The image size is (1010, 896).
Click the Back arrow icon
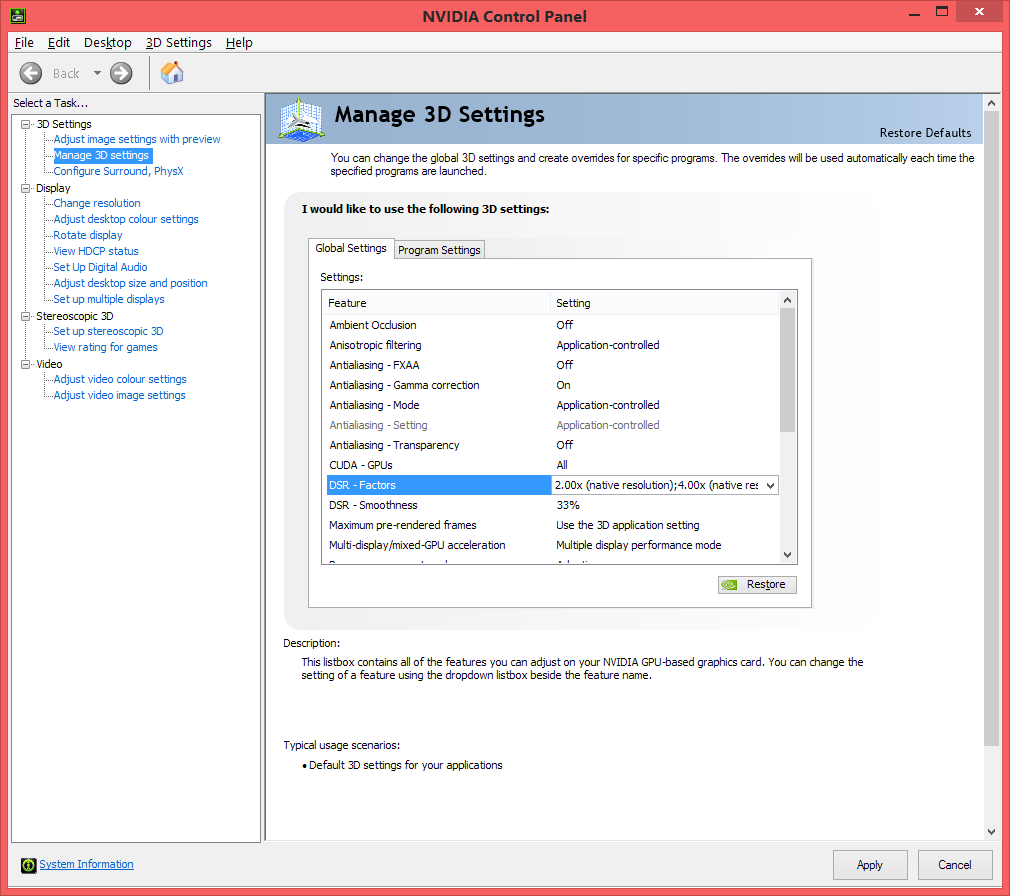pyautogui.click(x=30, y=73)
